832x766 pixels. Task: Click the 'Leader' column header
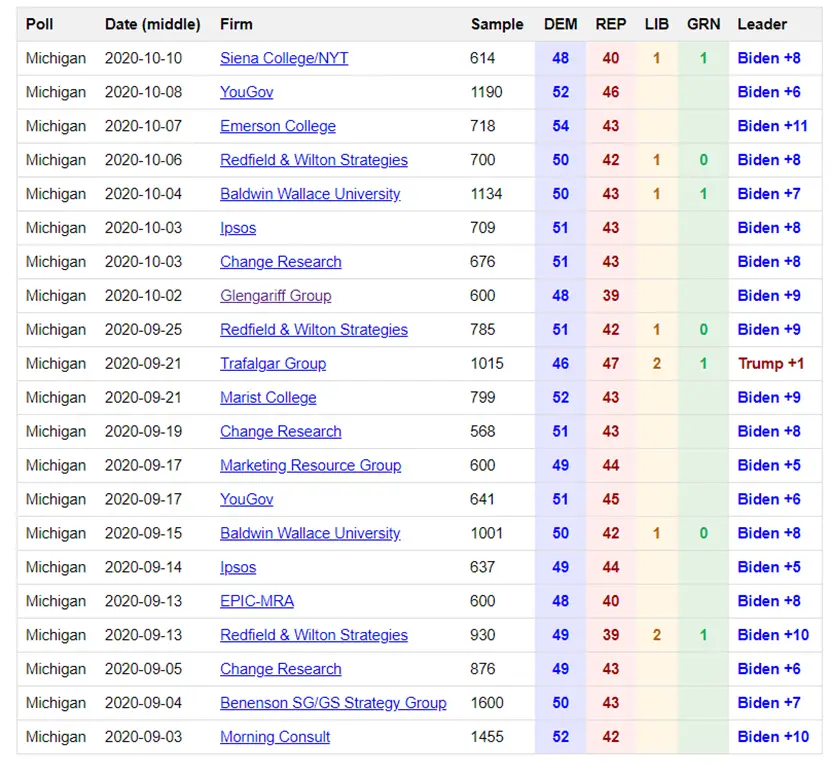[762, 24]
